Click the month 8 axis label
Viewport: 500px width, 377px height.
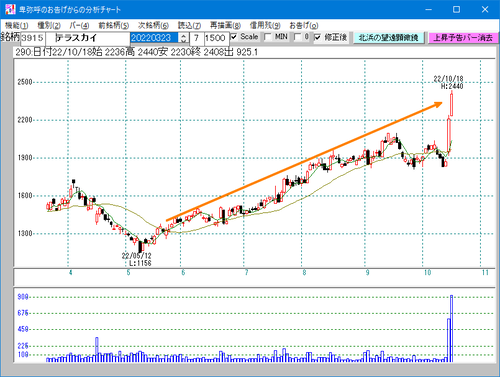click(x=304, y=273)
